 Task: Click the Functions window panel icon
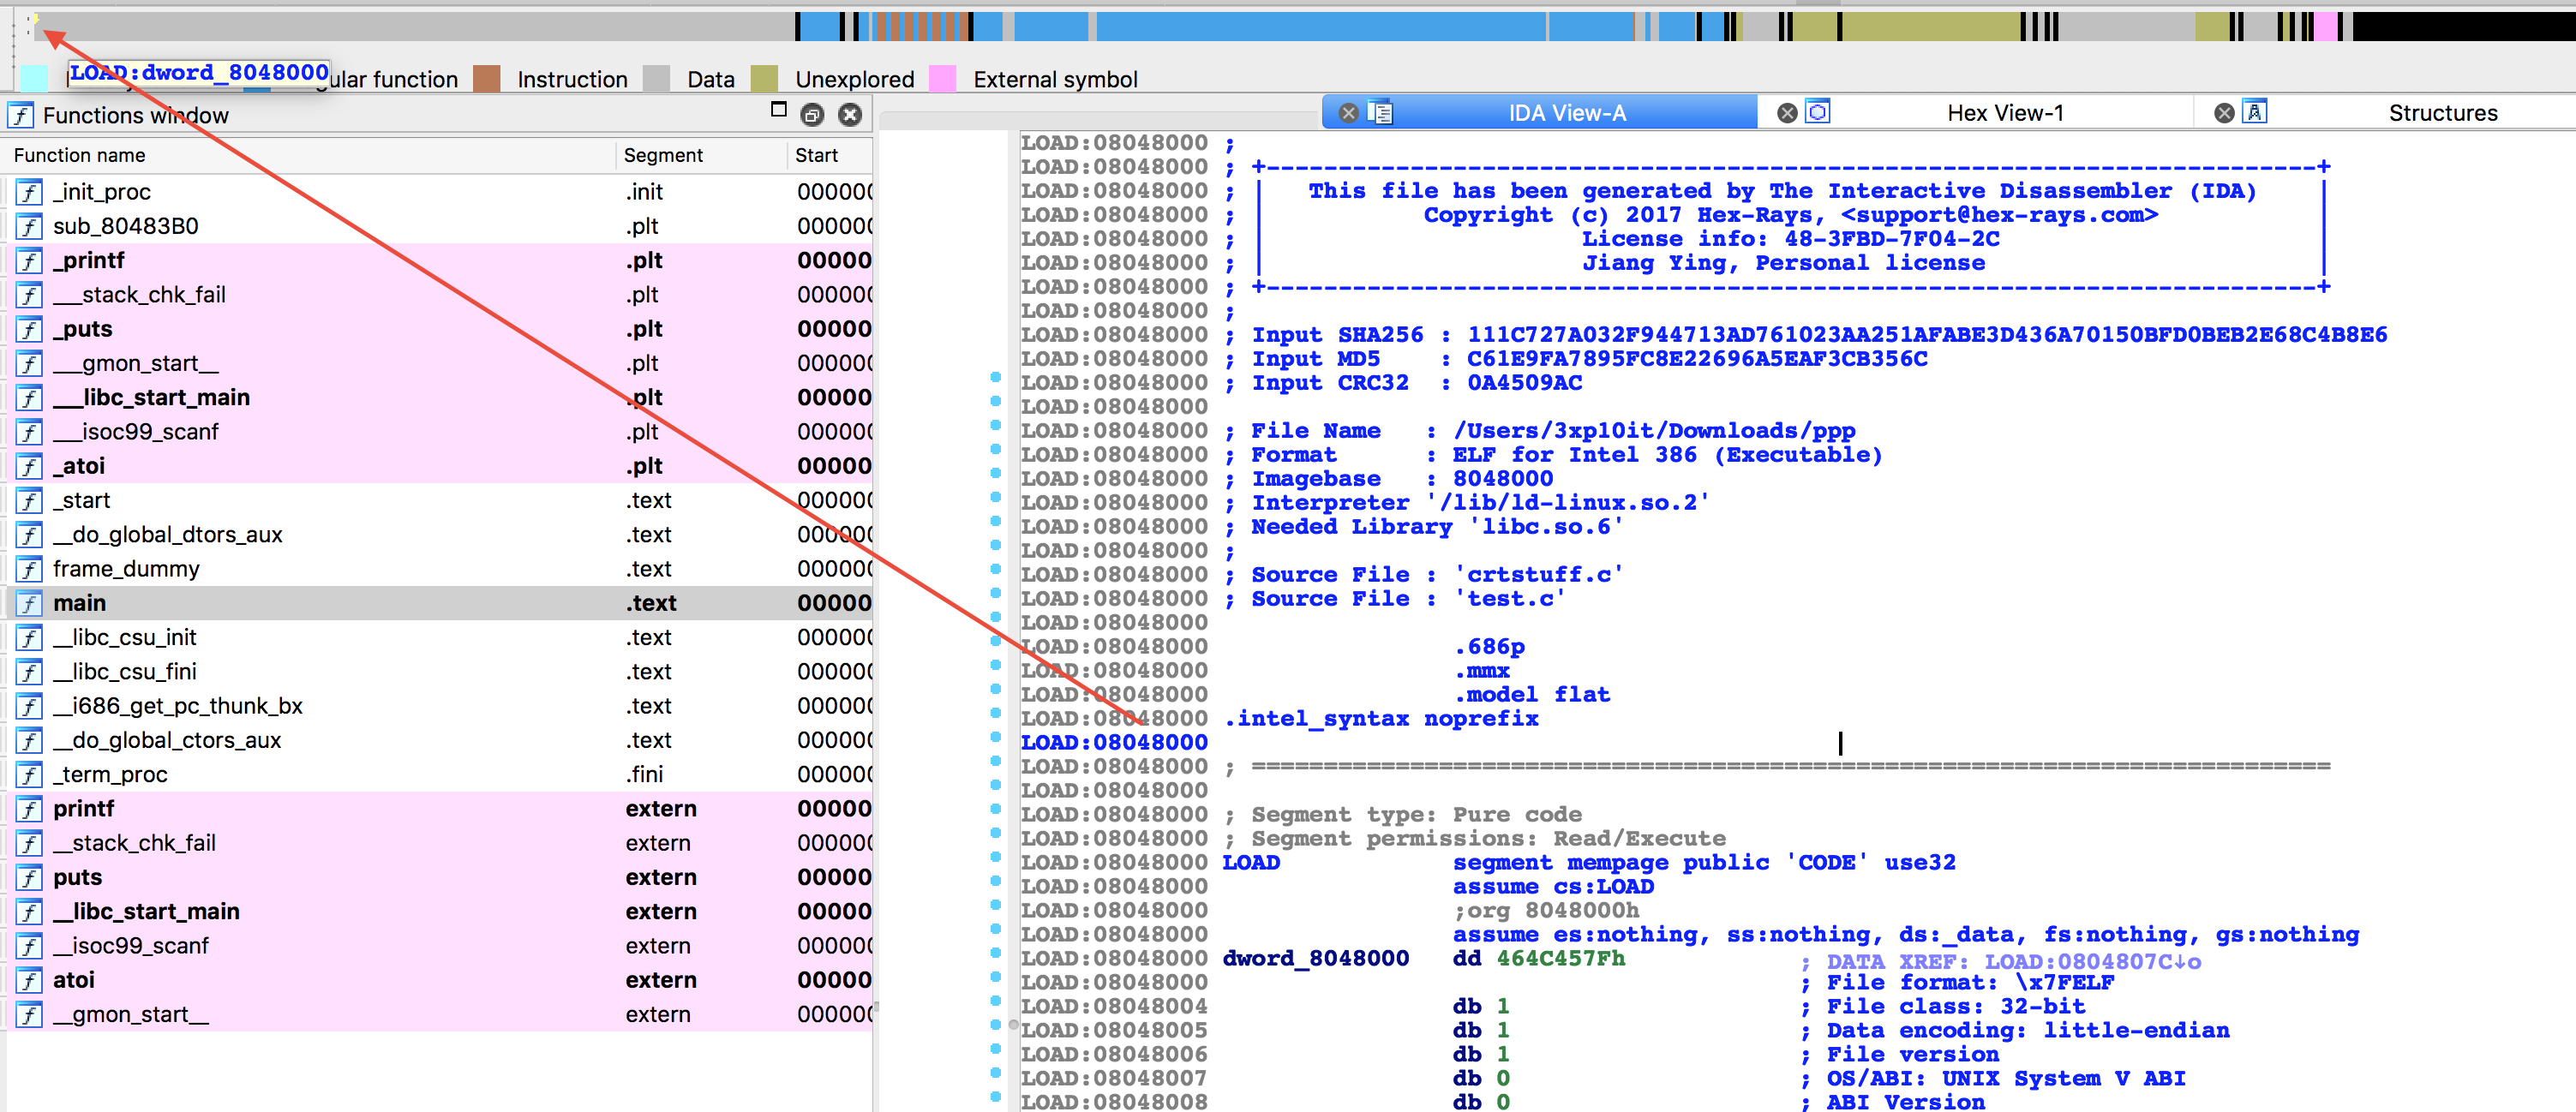click(x=21, y=115)
